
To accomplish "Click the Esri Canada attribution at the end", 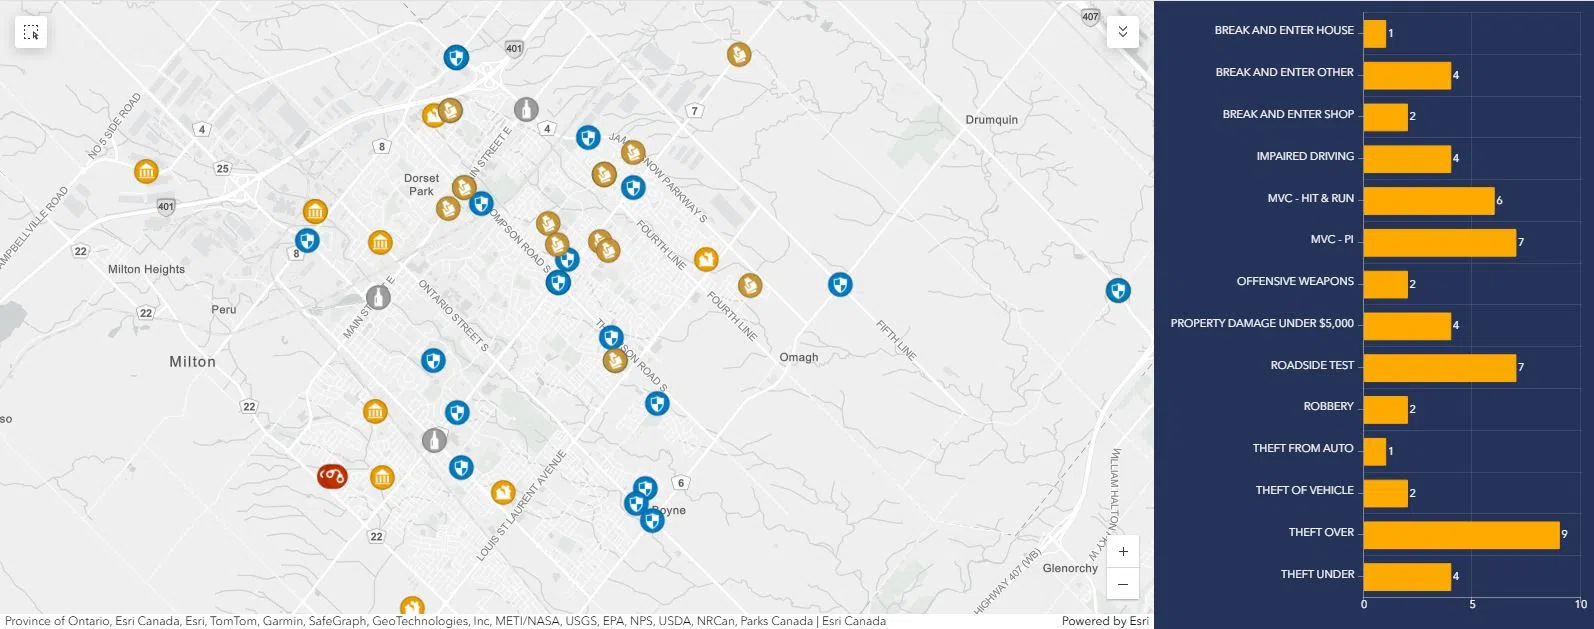I will pos(853,621).
